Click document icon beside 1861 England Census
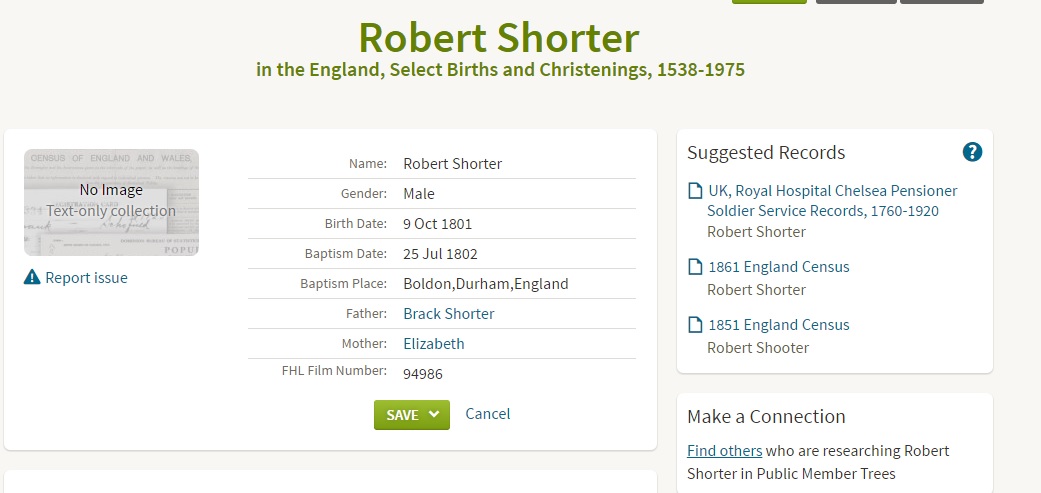The height and width of the screenshot is (493, 1041). (695, 267)
